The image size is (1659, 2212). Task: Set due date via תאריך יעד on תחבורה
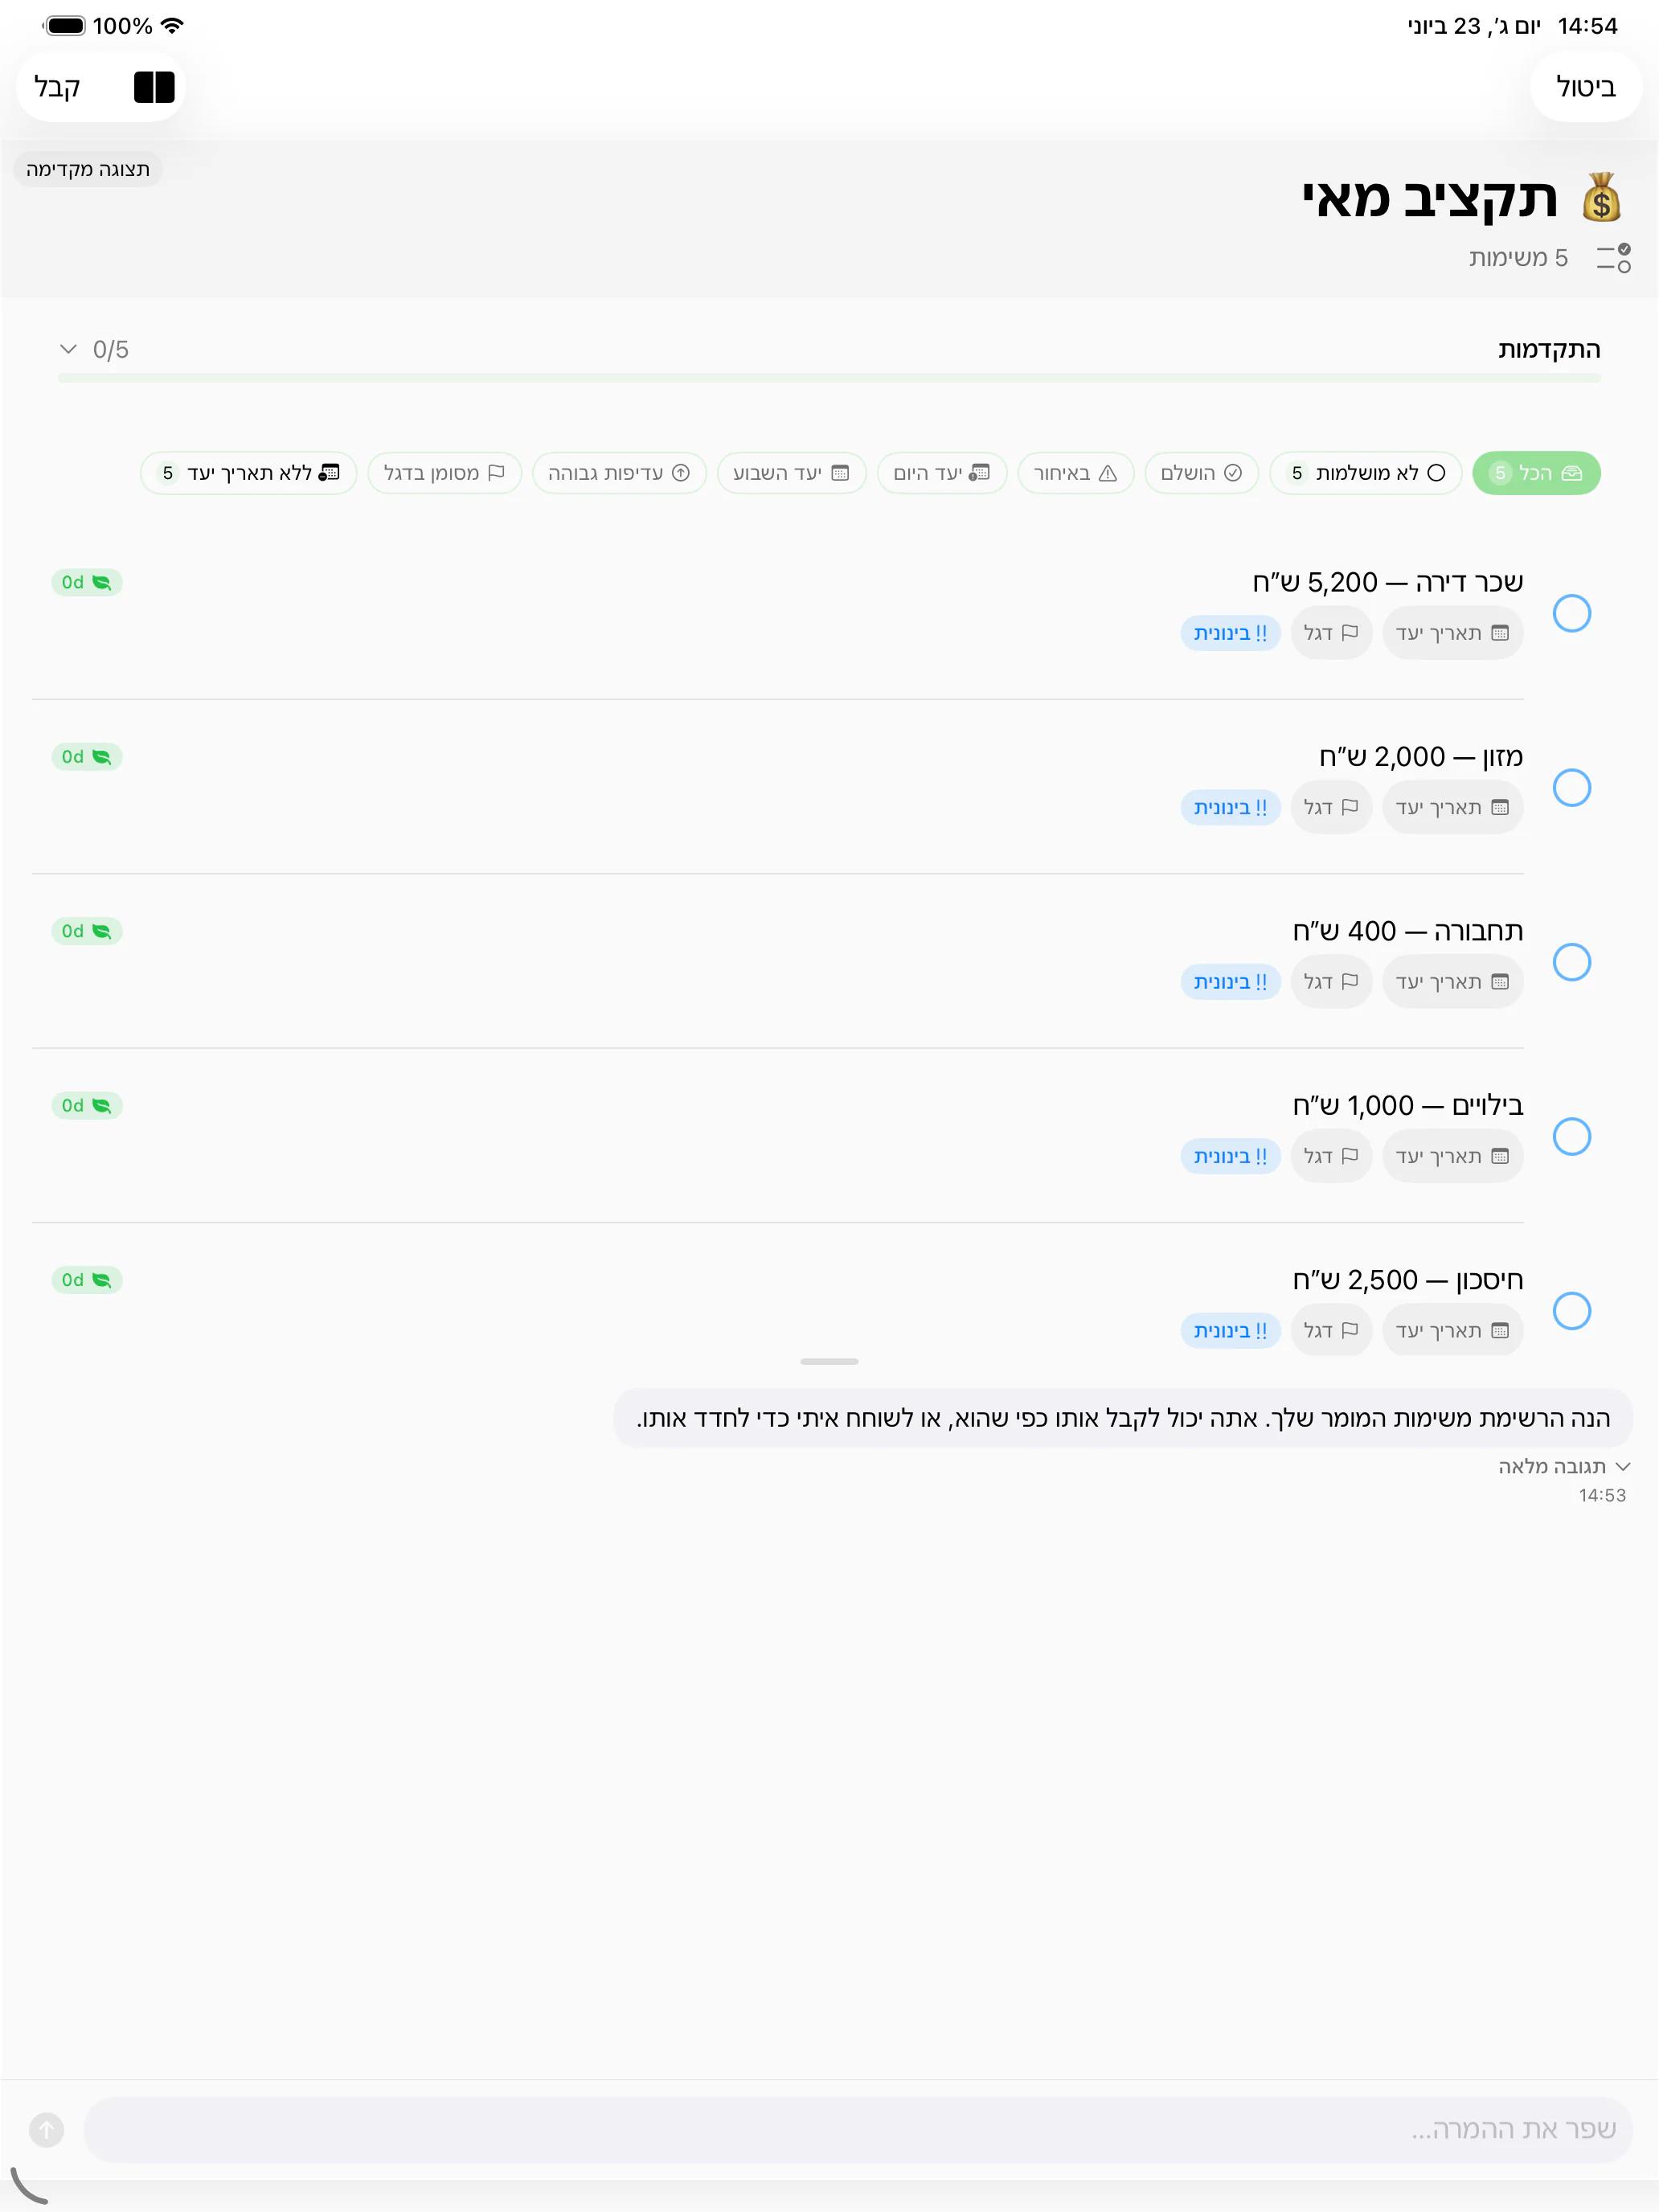pos(1453,981)
